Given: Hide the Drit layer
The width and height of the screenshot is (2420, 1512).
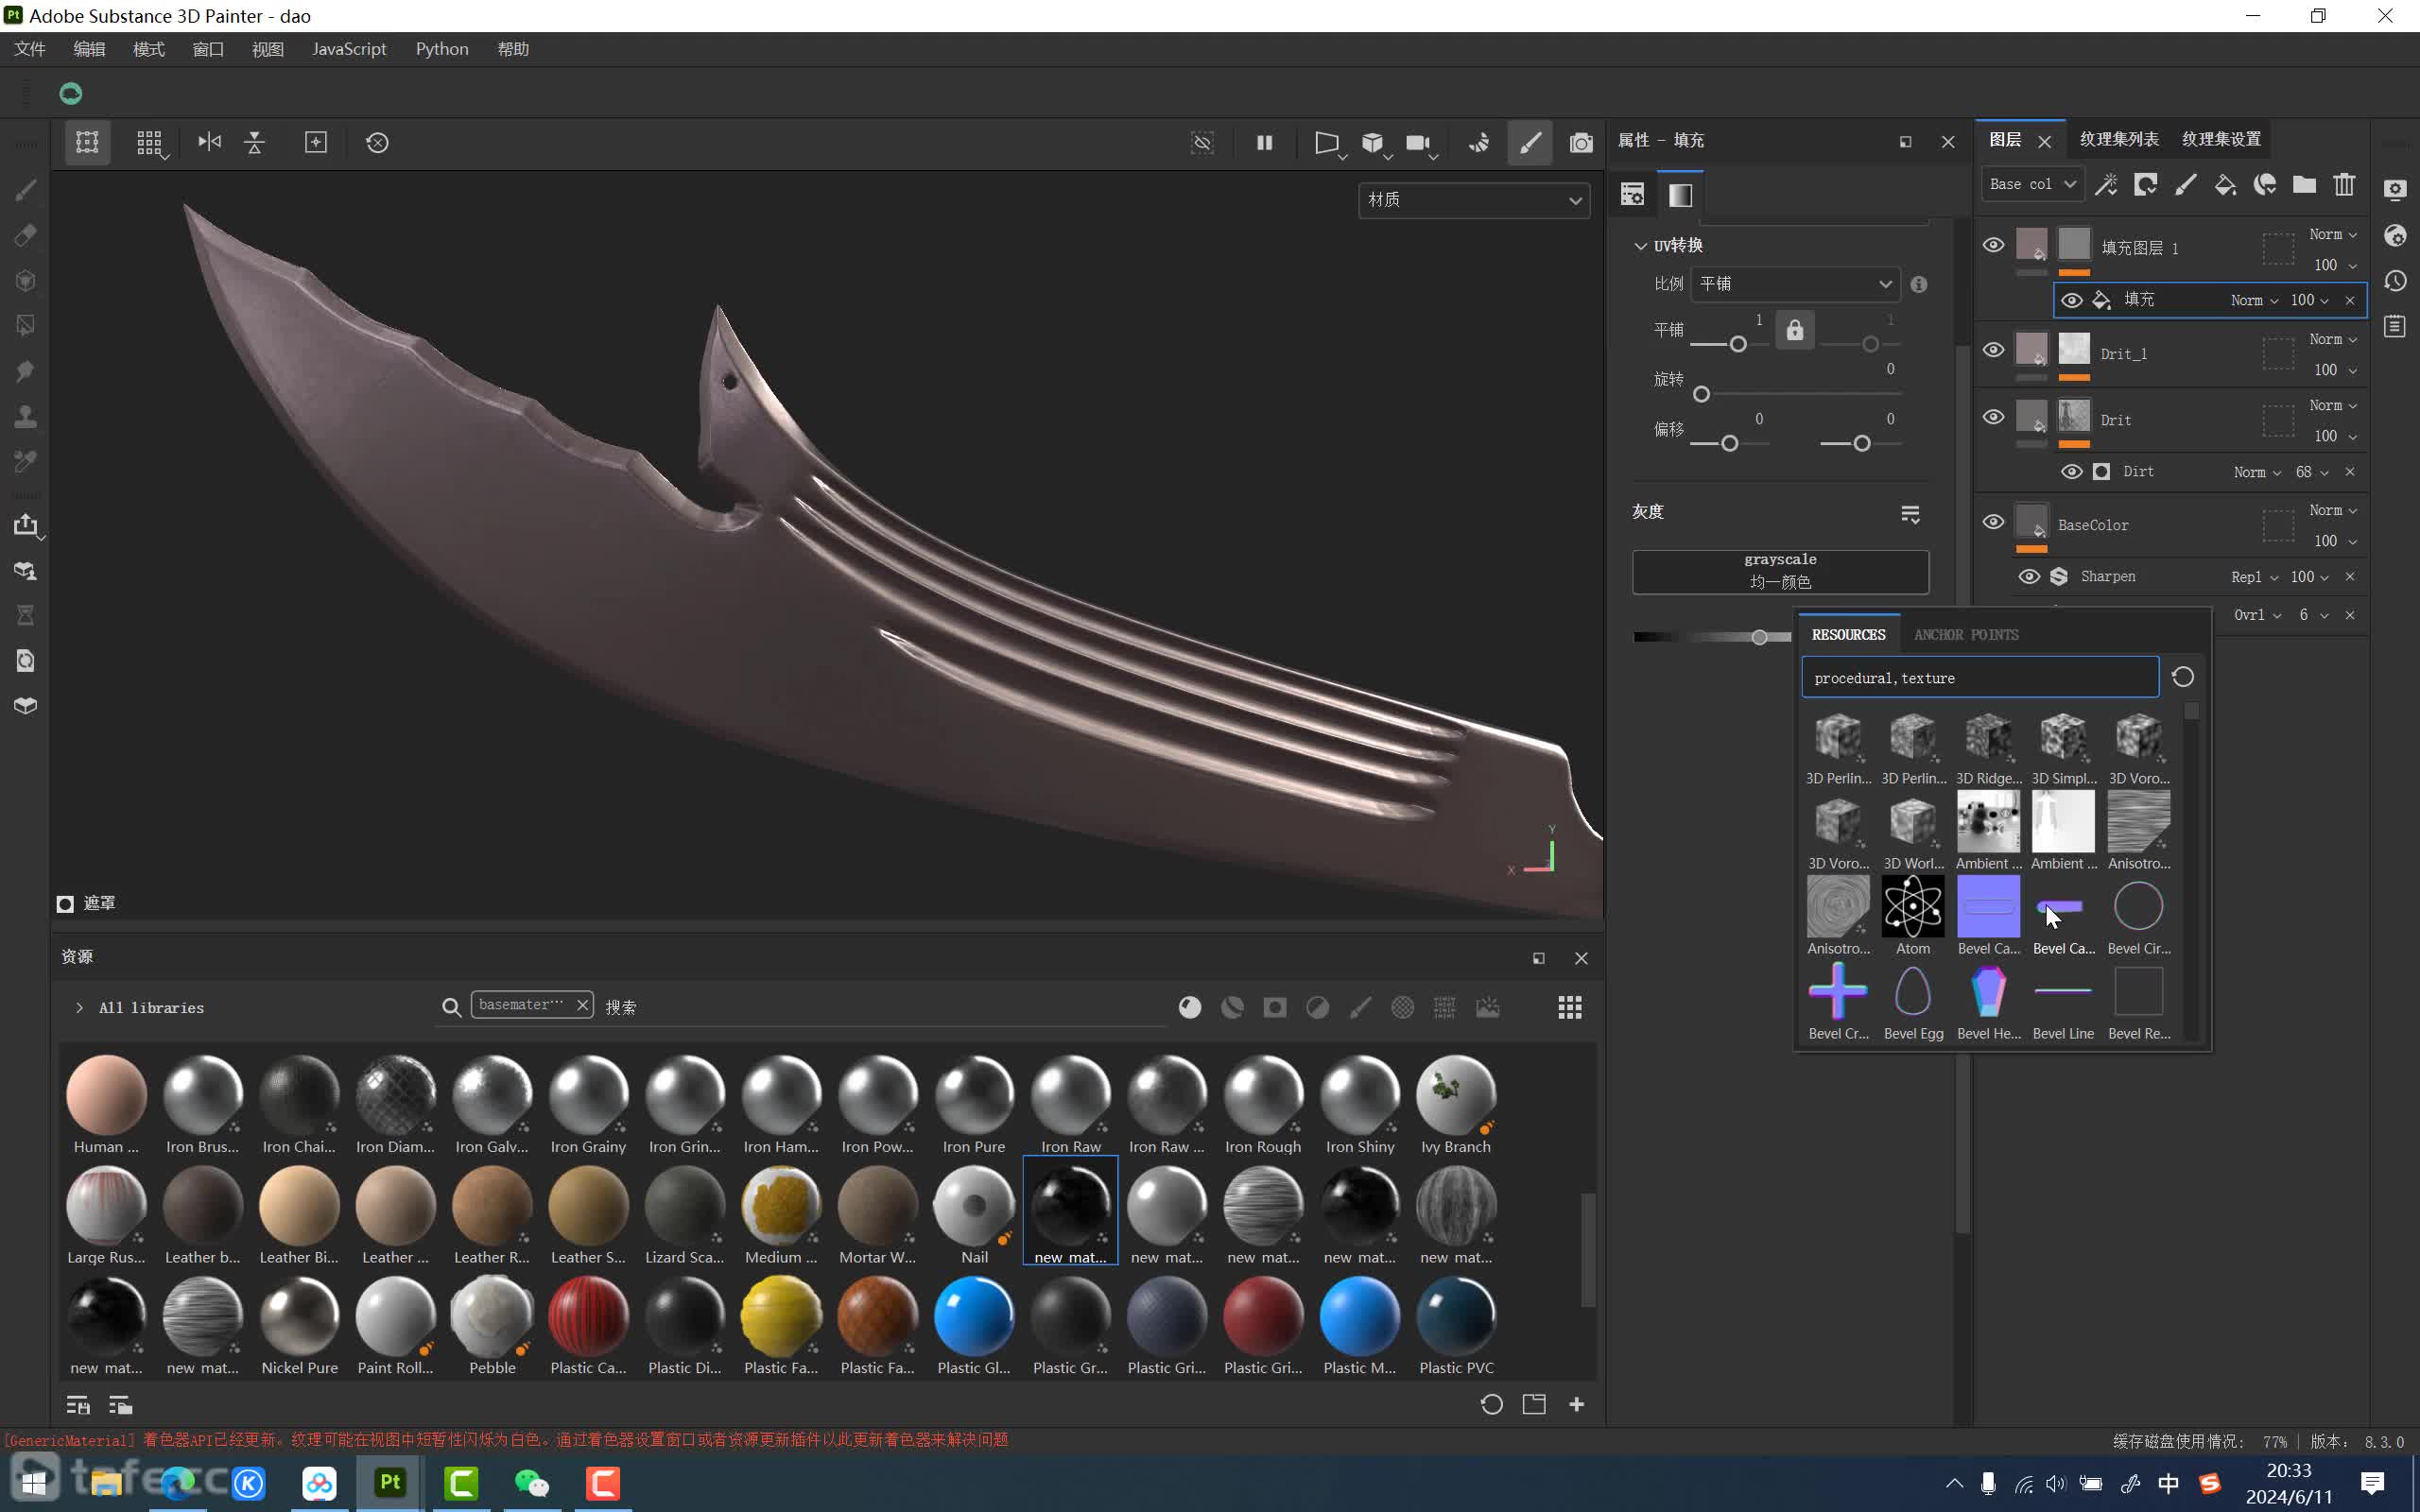Looking at the screenshot, I should pos(1993,417).
